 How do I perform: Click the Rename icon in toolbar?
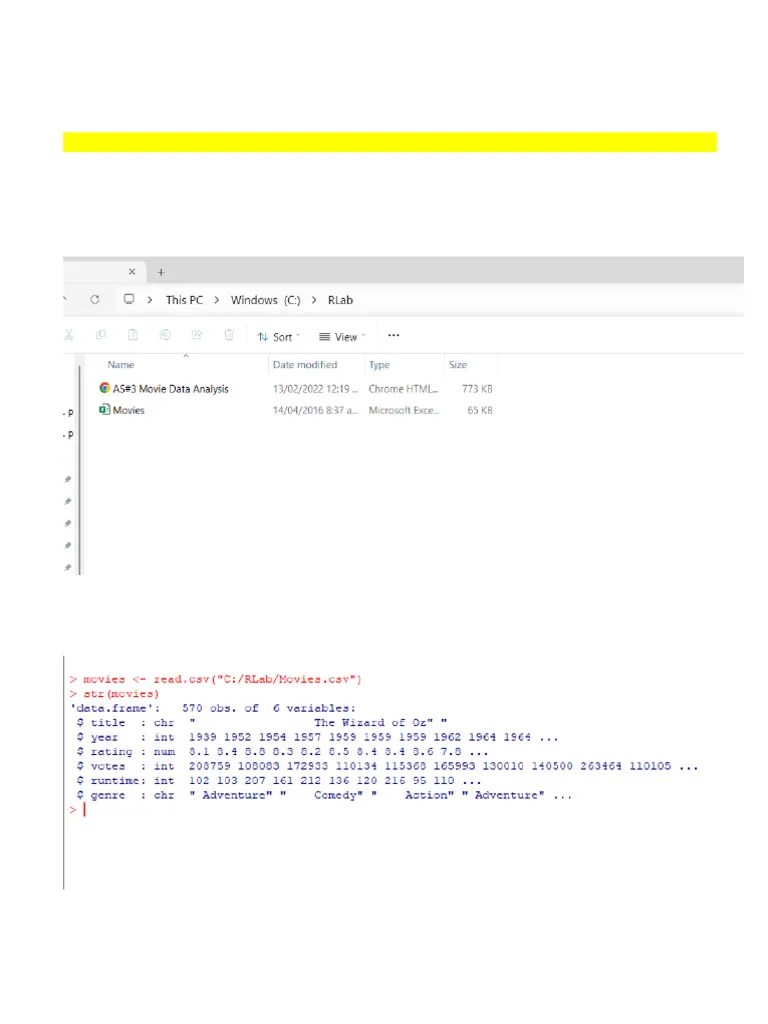tap(165, 335)
